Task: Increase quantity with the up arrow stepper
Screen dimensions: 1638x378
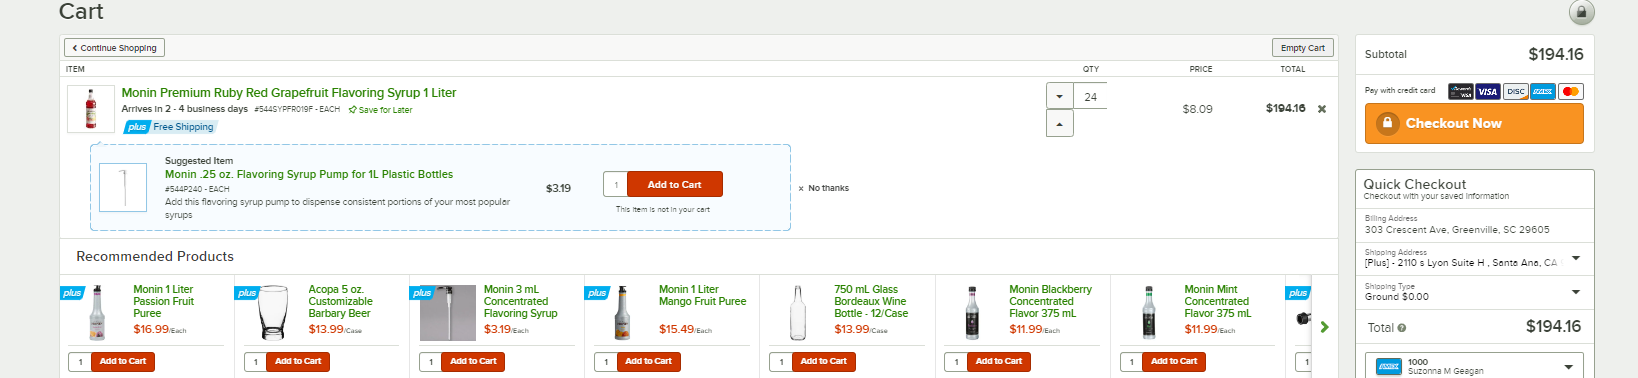Action: [1060, 124]
